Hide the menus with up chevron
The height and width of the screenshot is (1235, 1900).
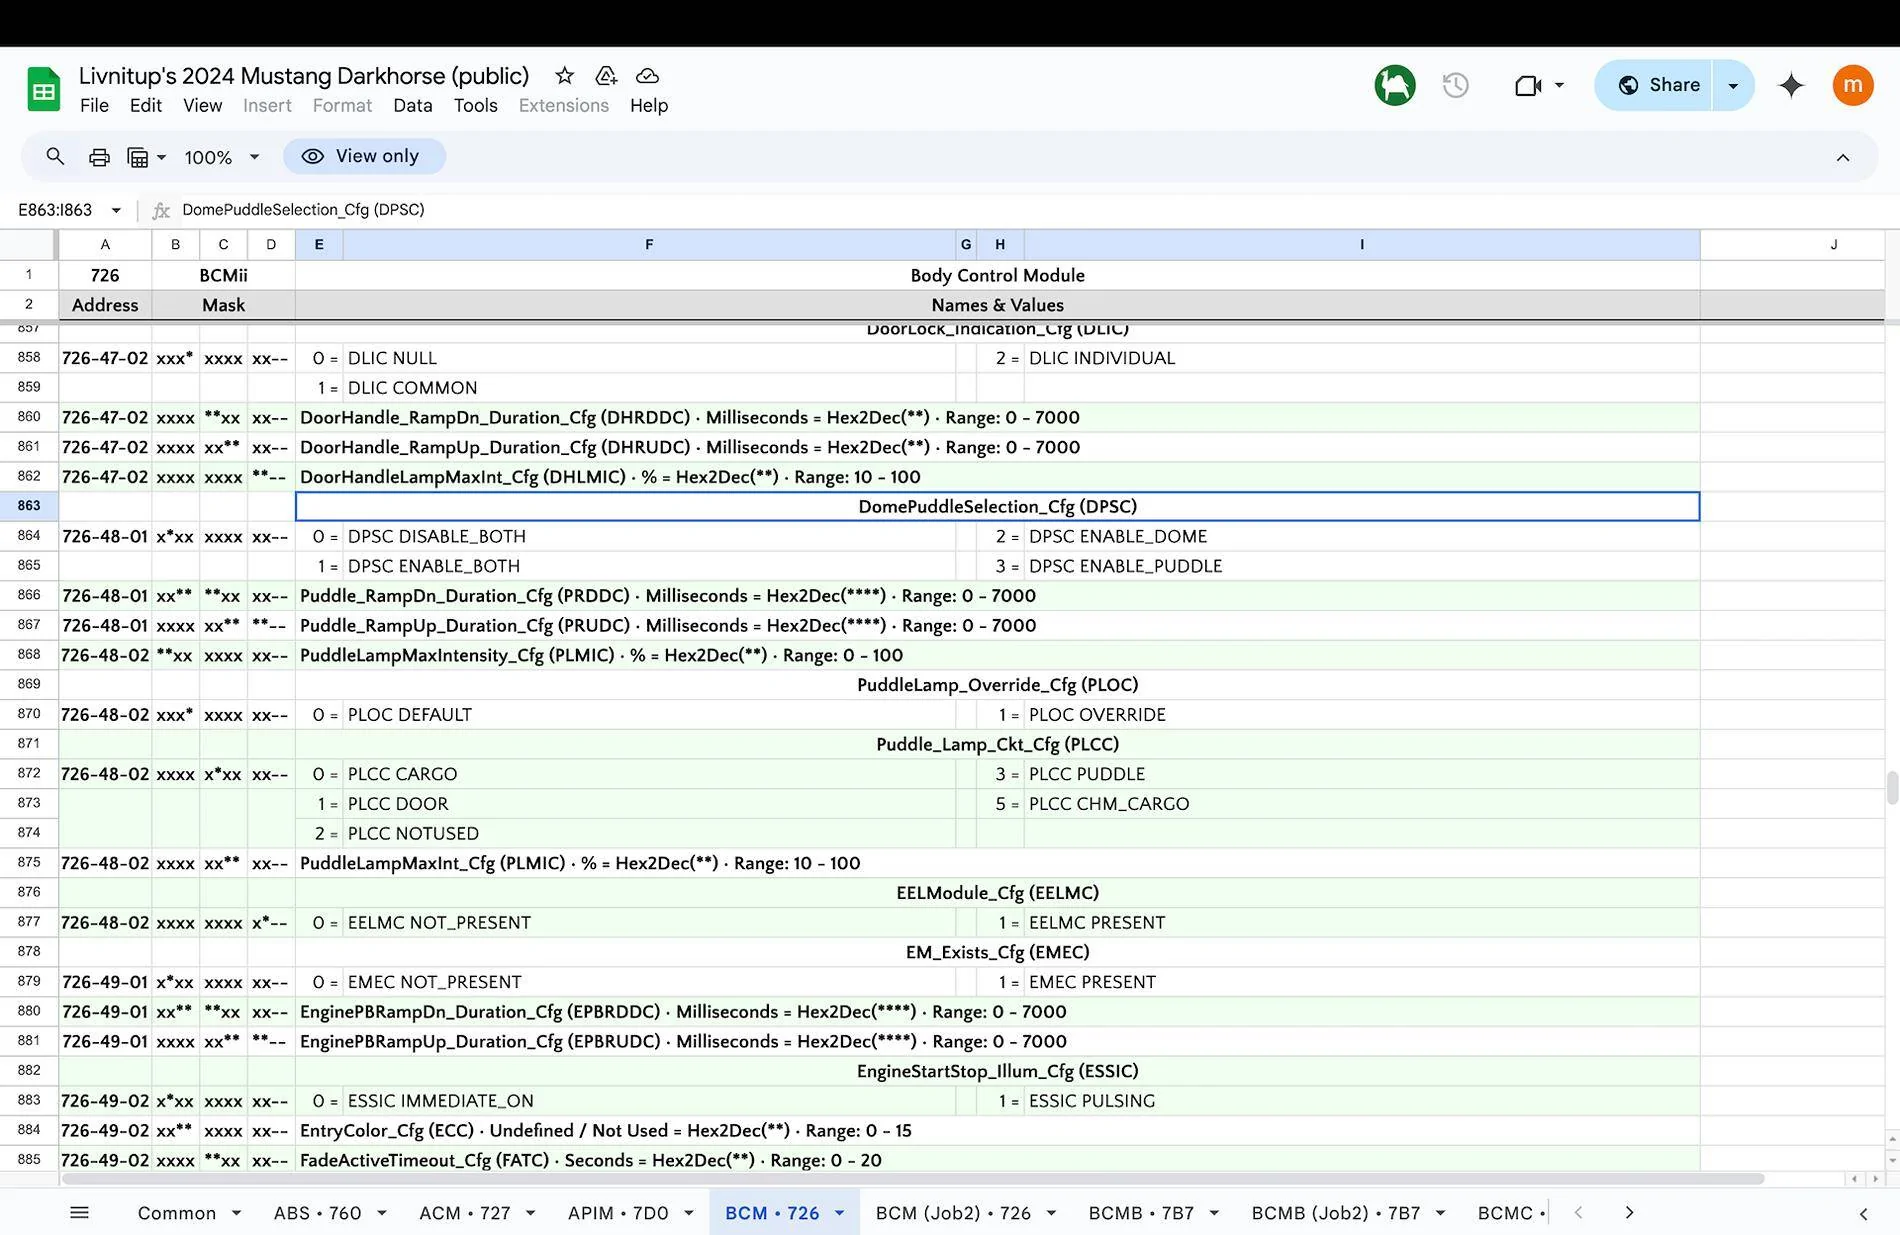click(x=1843, y=157)
